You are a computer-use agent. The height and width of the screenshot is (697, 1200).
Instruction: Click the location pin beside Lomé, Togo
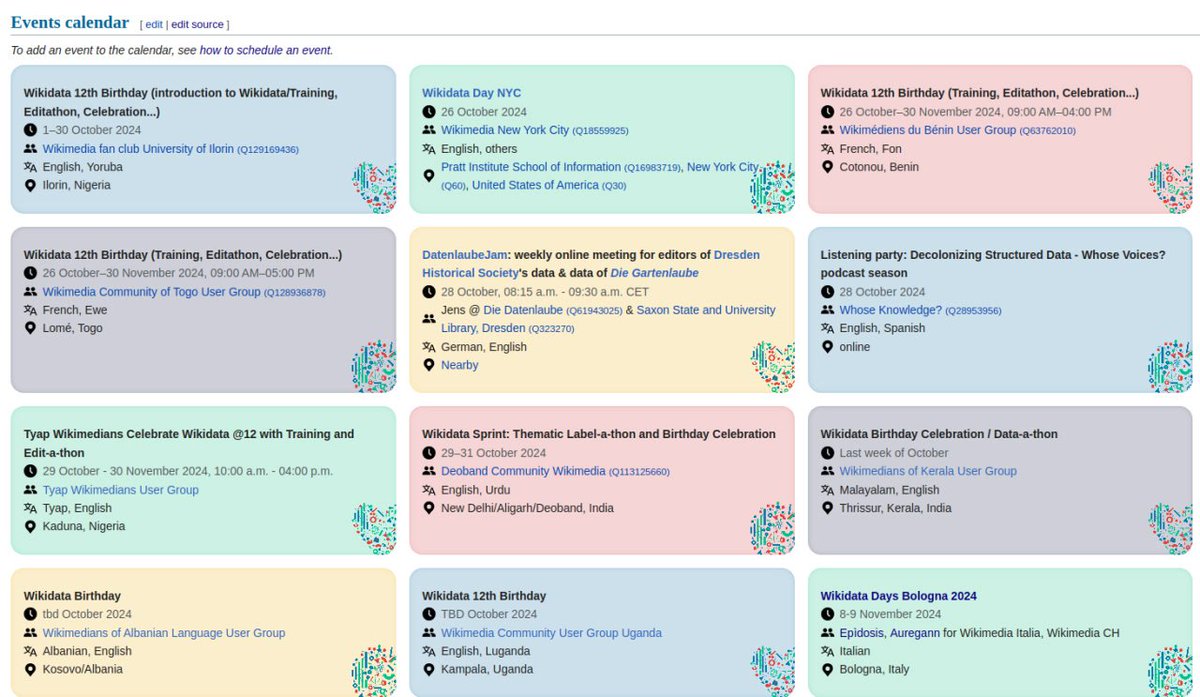click(x=30, y=328)
